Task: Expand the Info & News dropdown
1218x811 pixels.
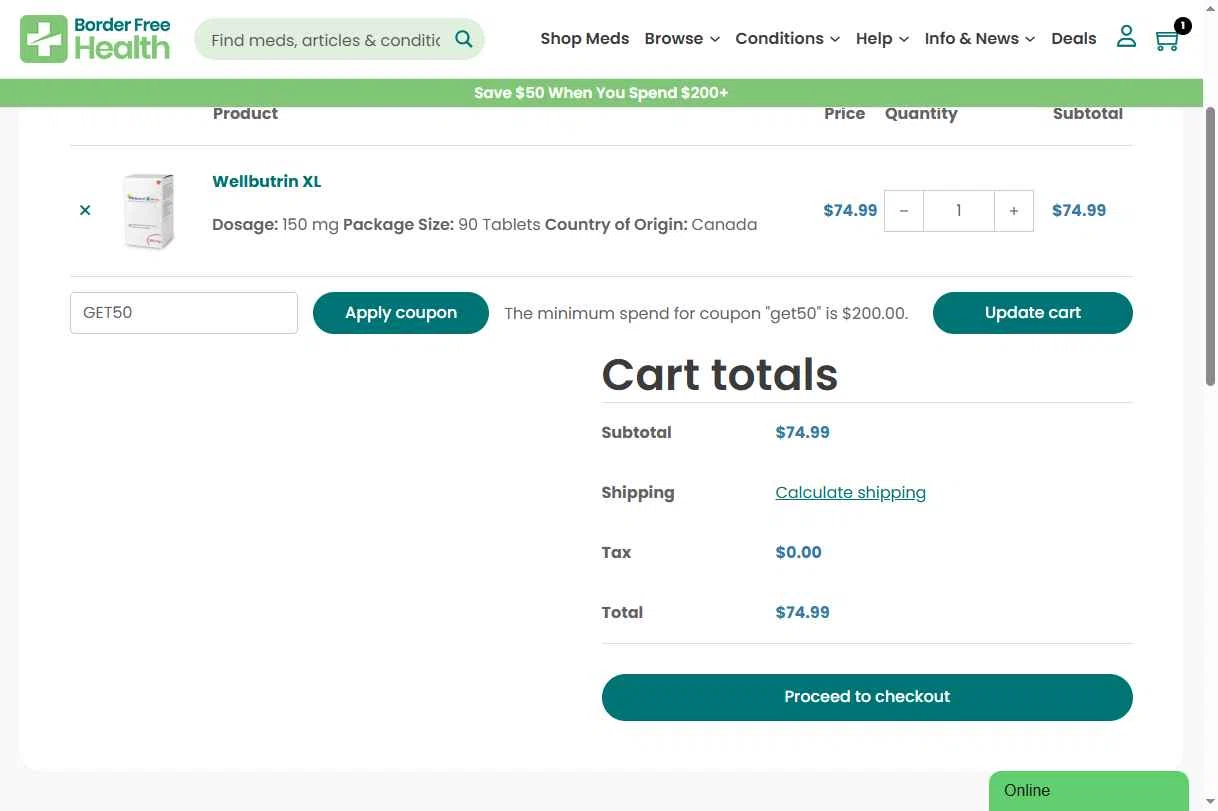Action: [980, 39]
